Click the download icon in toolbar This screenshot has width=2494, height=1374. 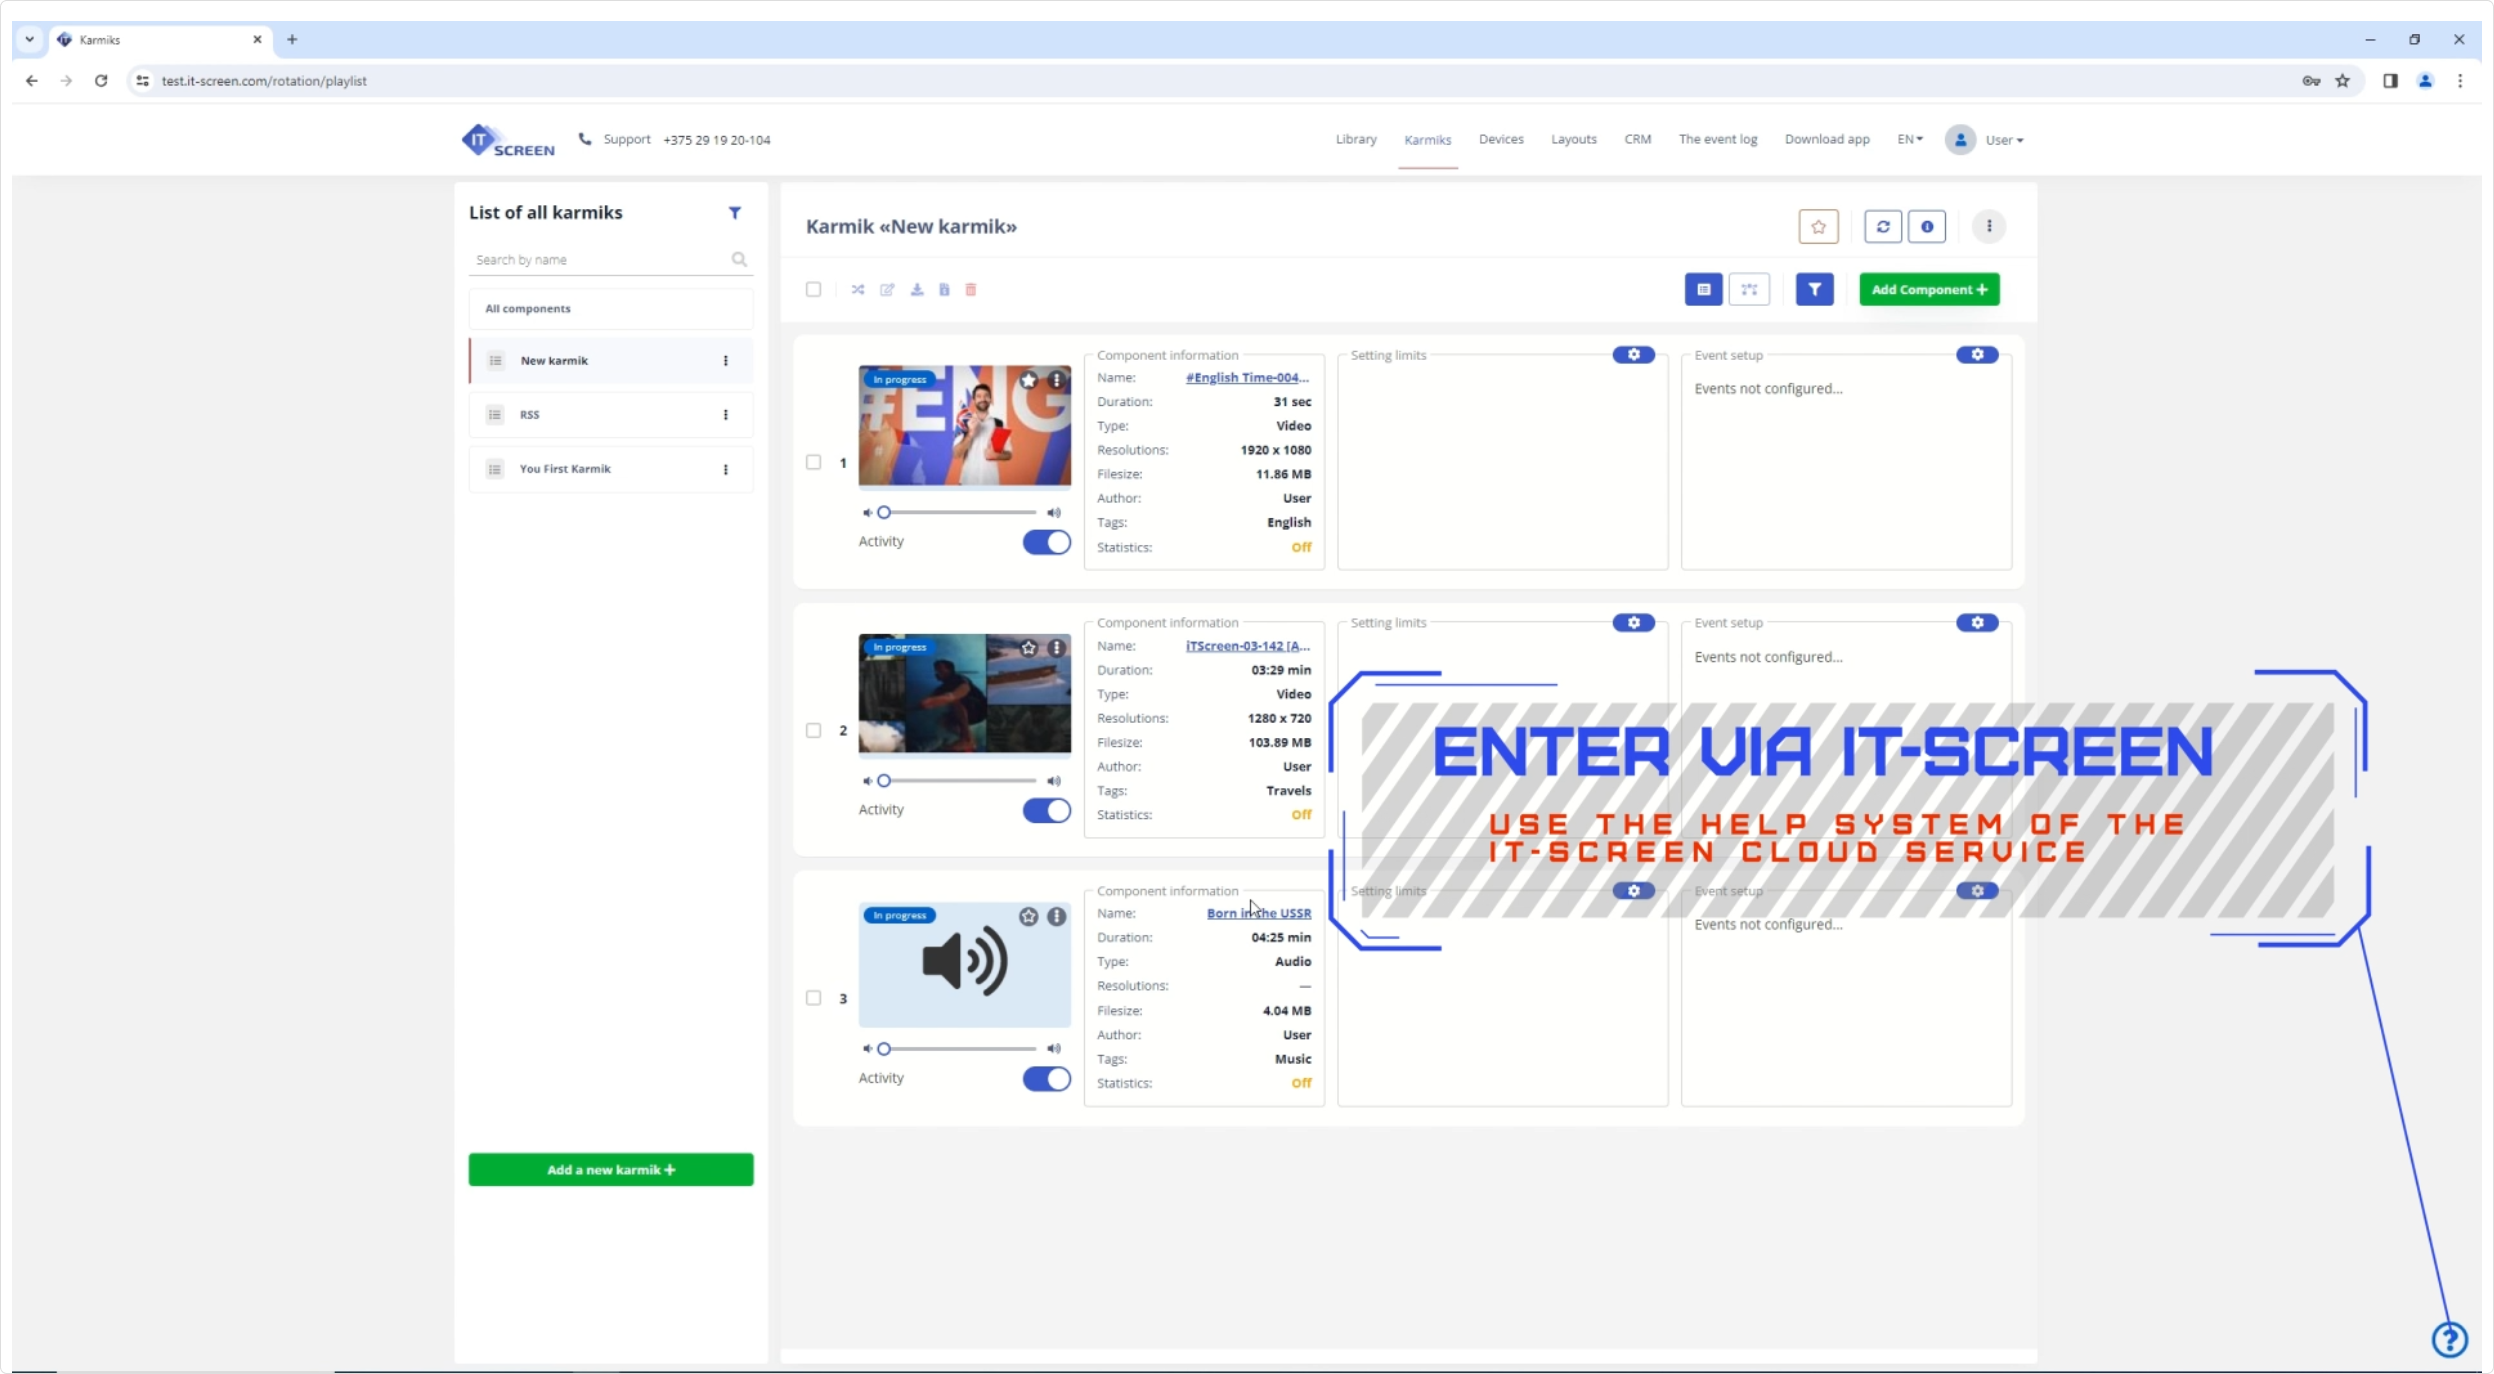pos(916,290)
